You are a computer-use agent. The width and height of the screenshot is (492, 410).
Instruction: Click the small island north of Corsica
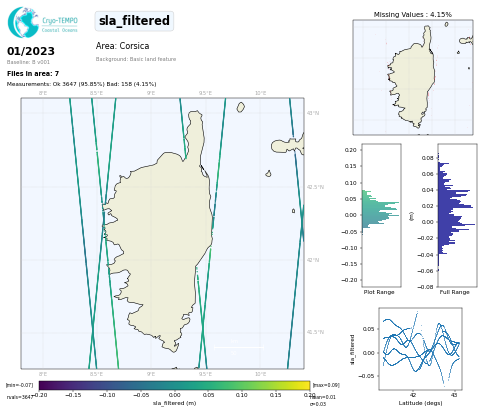[241, 107]
